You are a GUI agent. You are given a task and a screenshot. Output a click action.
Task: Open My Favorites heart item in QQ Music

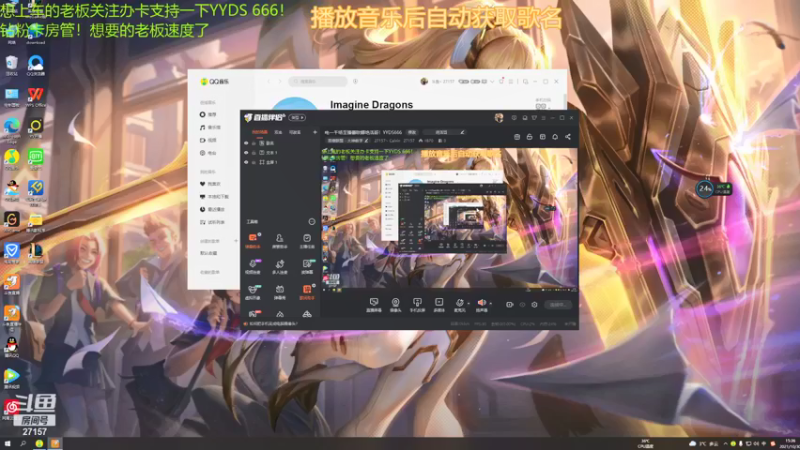pyautogui.click(x=210, y=184)
